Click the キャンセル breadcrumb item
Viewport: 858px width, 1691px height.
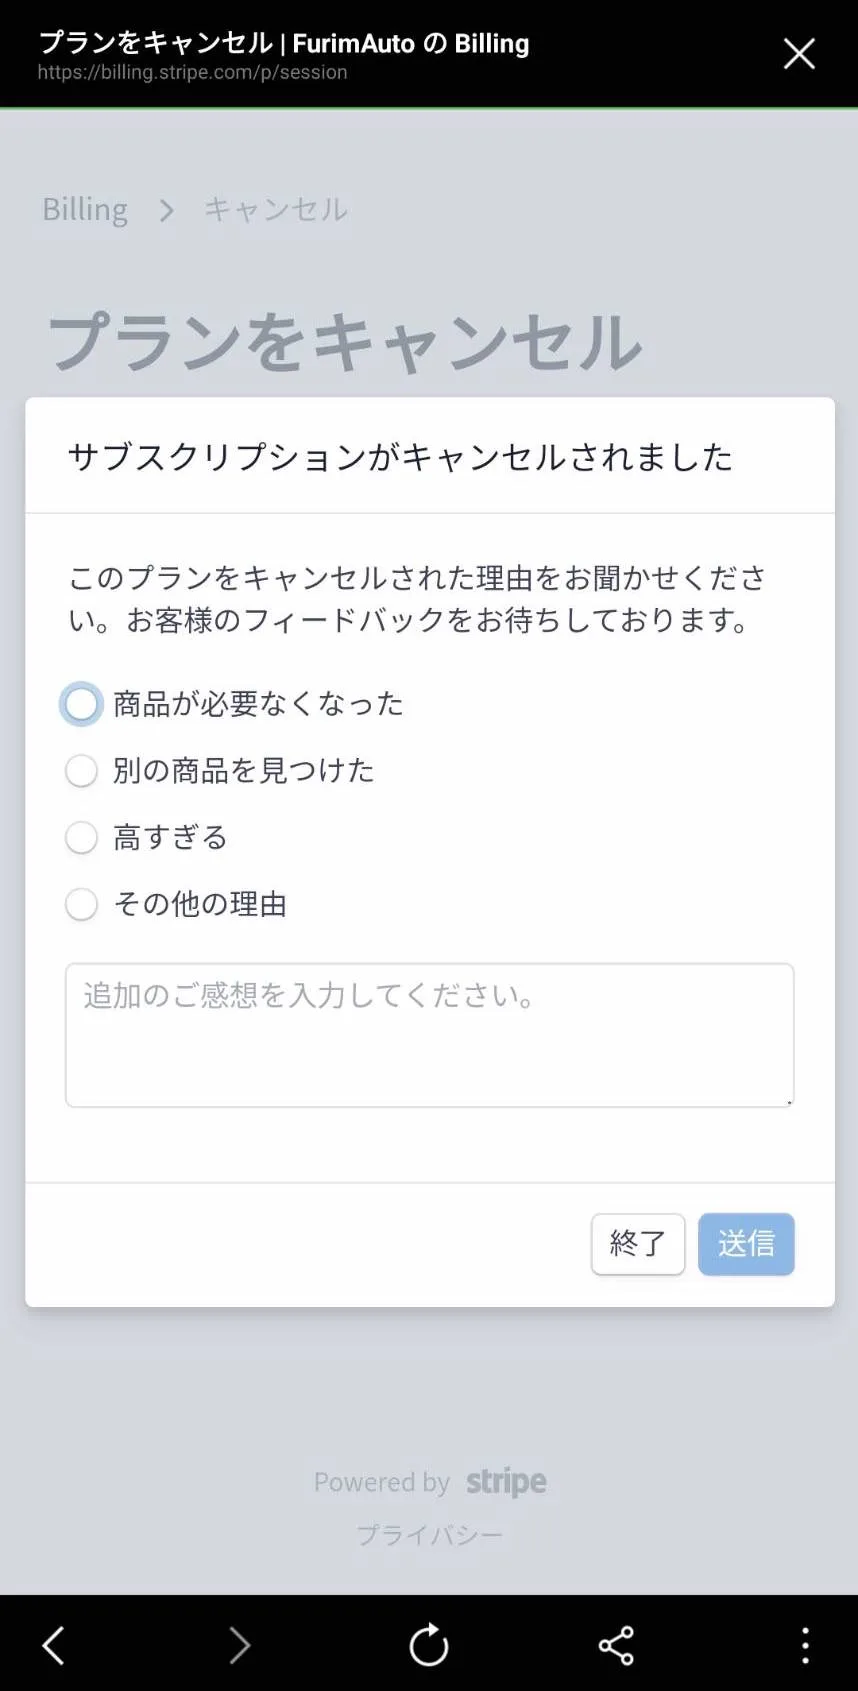276,209
